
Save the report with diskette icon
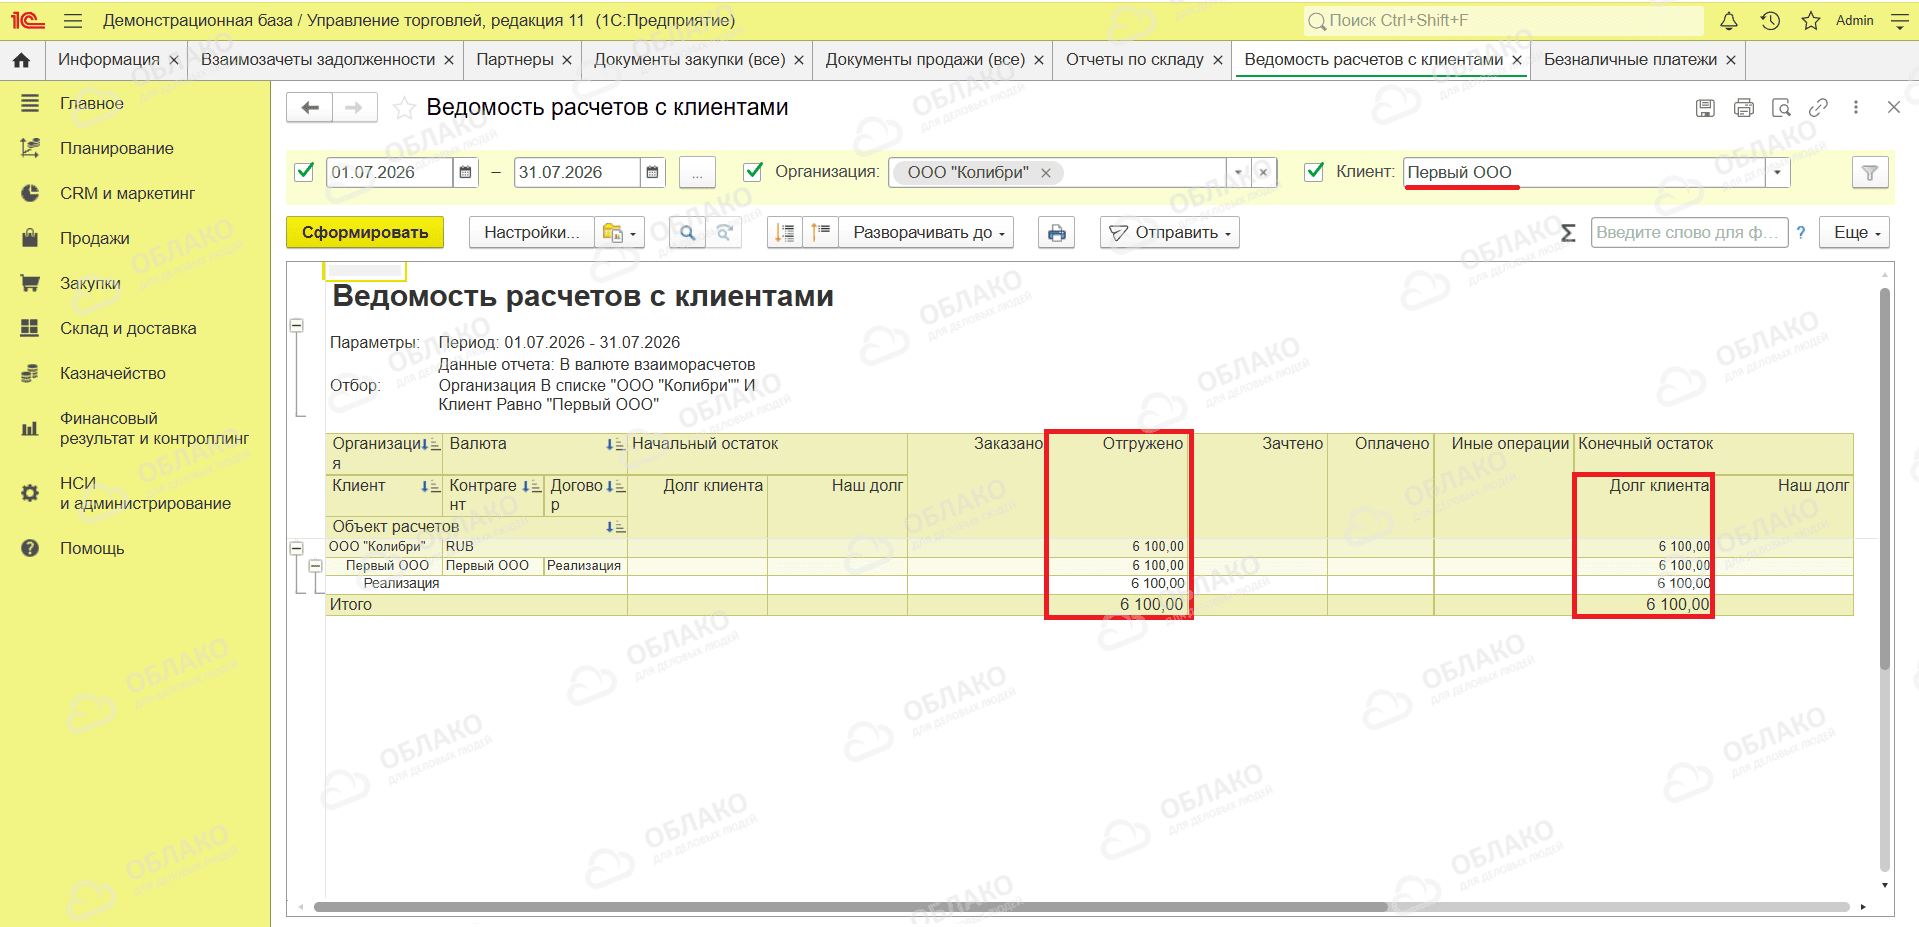[1706, 108]
